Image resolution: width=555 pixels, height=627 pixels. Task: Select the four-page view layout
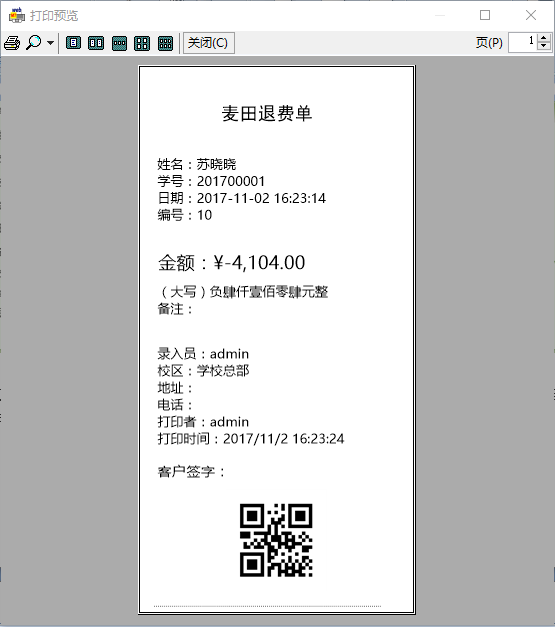[142, 43]
